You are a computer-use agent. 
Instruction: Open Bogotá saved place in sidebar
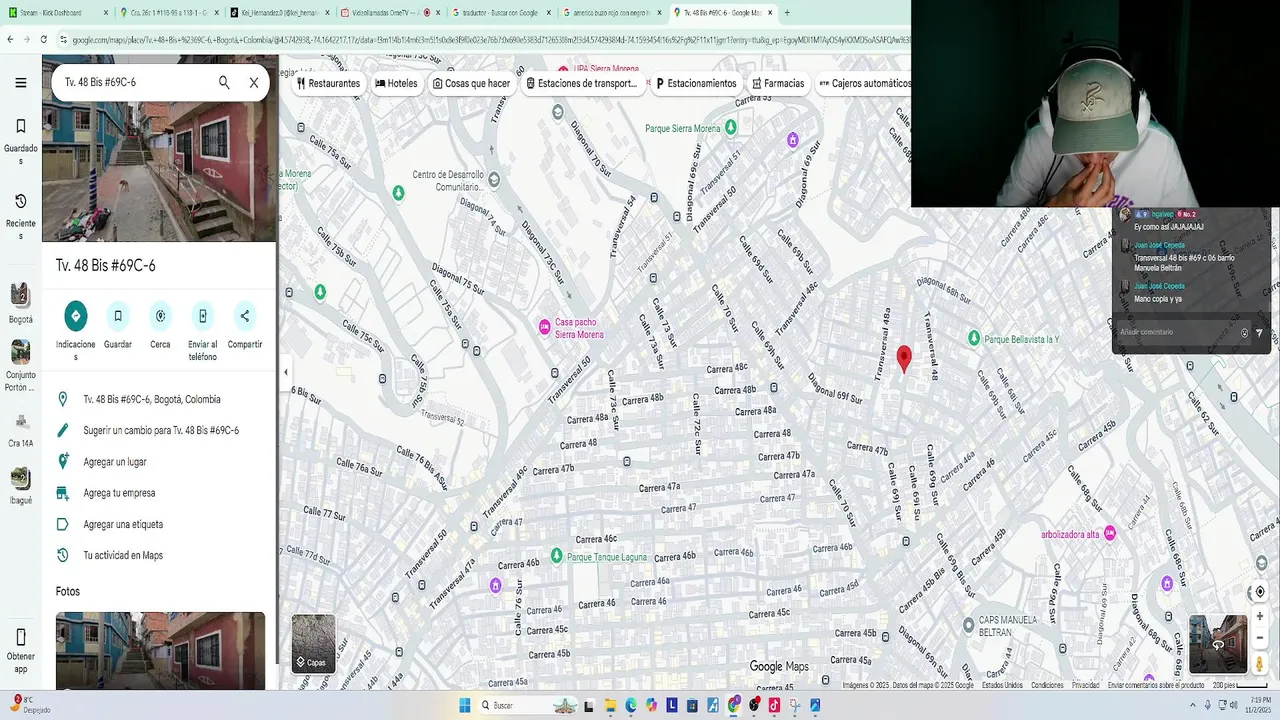[x=20, y=304]
